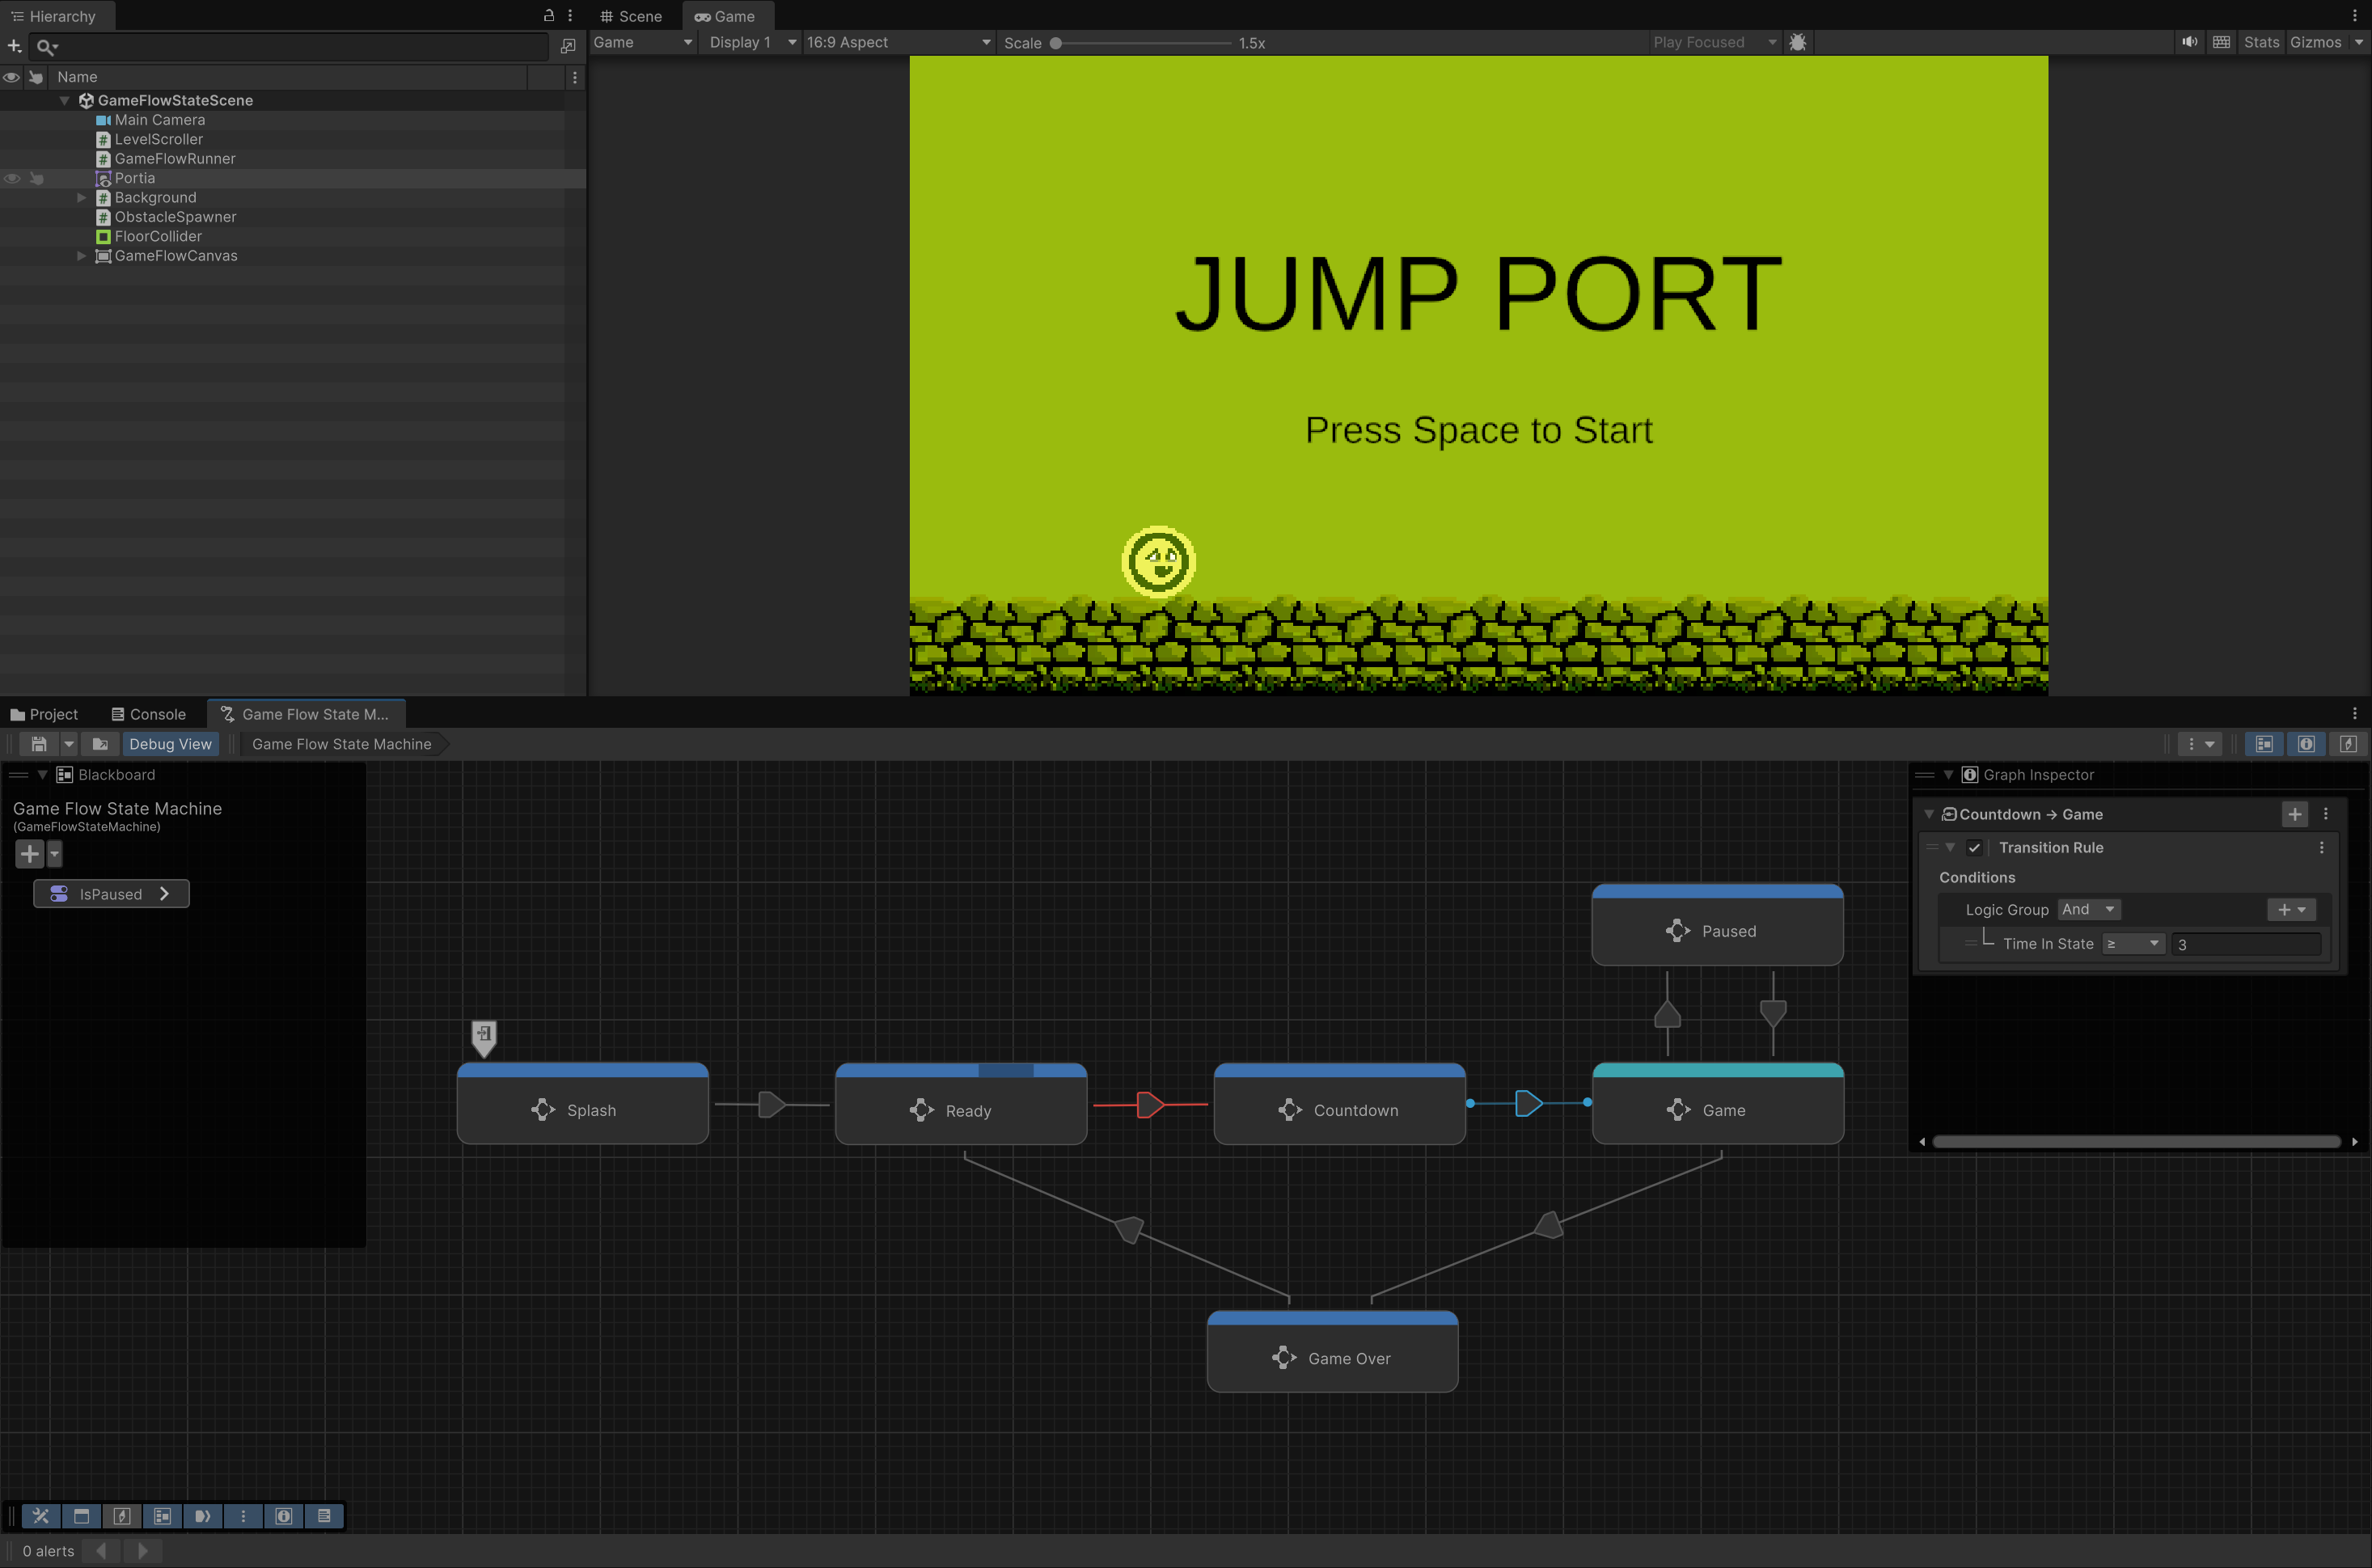This screenshot has width=2372, height=1568.
Task: Click the add plus button beside Countdown → Game
Action: pyautogui.click(x=2294, y=814)
